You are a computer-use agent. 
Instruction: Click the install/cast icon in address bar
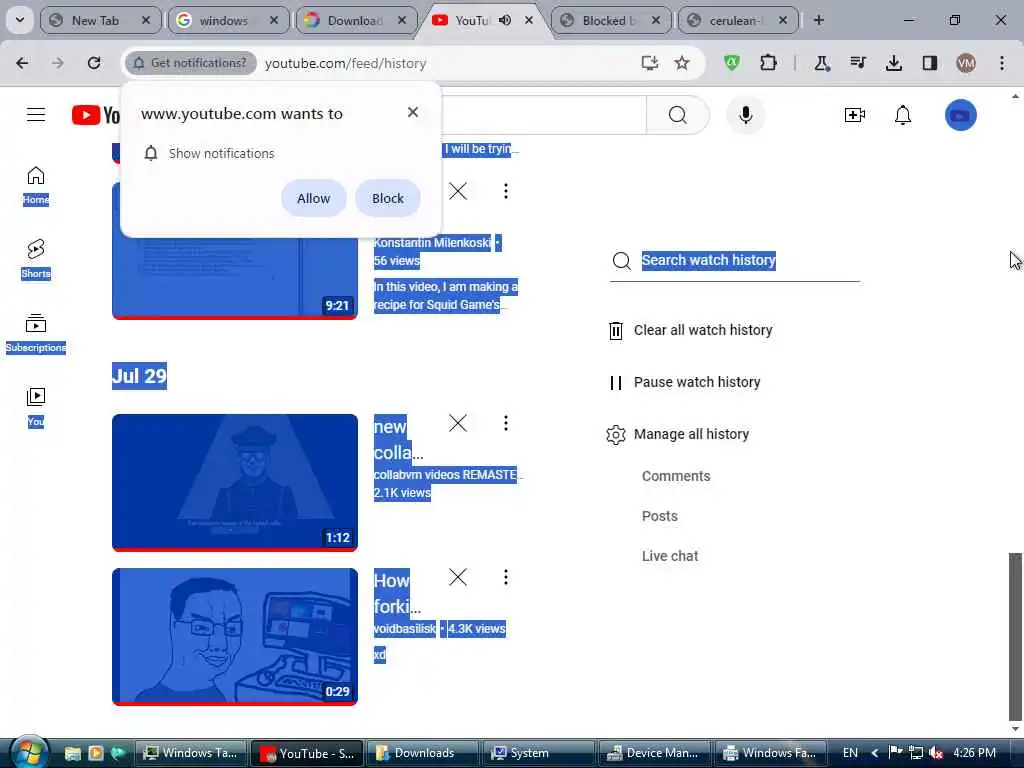click(649, 63)
